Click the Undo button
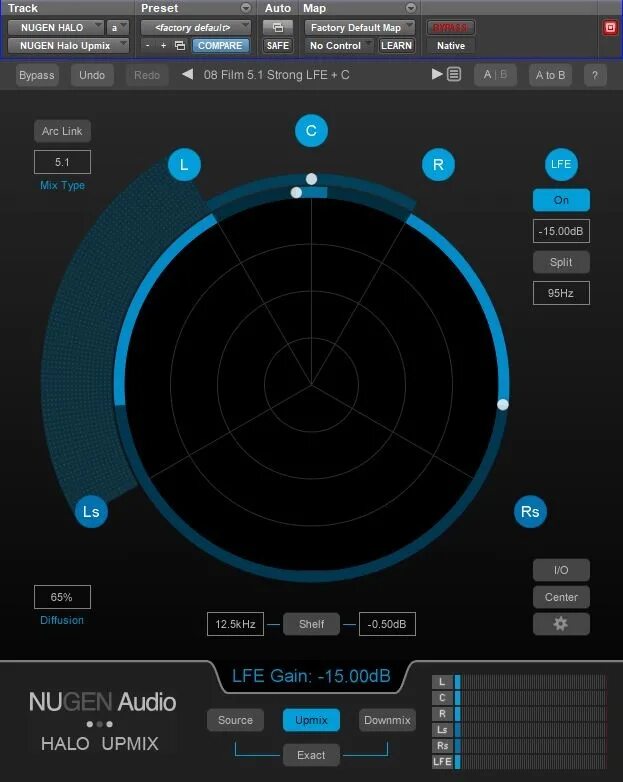This screenshot has height=782, width=623. 92,75
